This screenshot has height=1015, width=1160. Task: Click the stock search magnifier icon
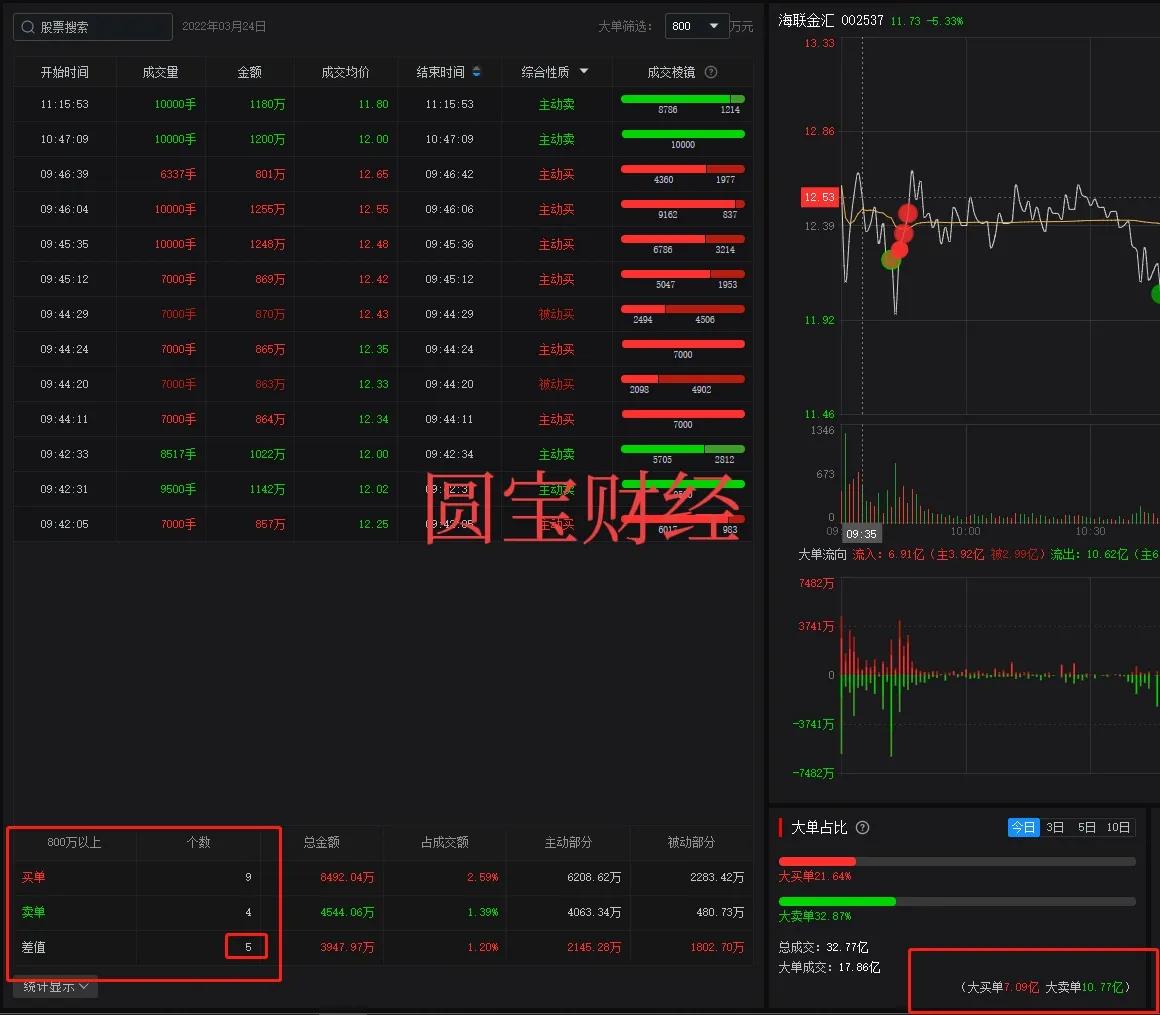27,27
